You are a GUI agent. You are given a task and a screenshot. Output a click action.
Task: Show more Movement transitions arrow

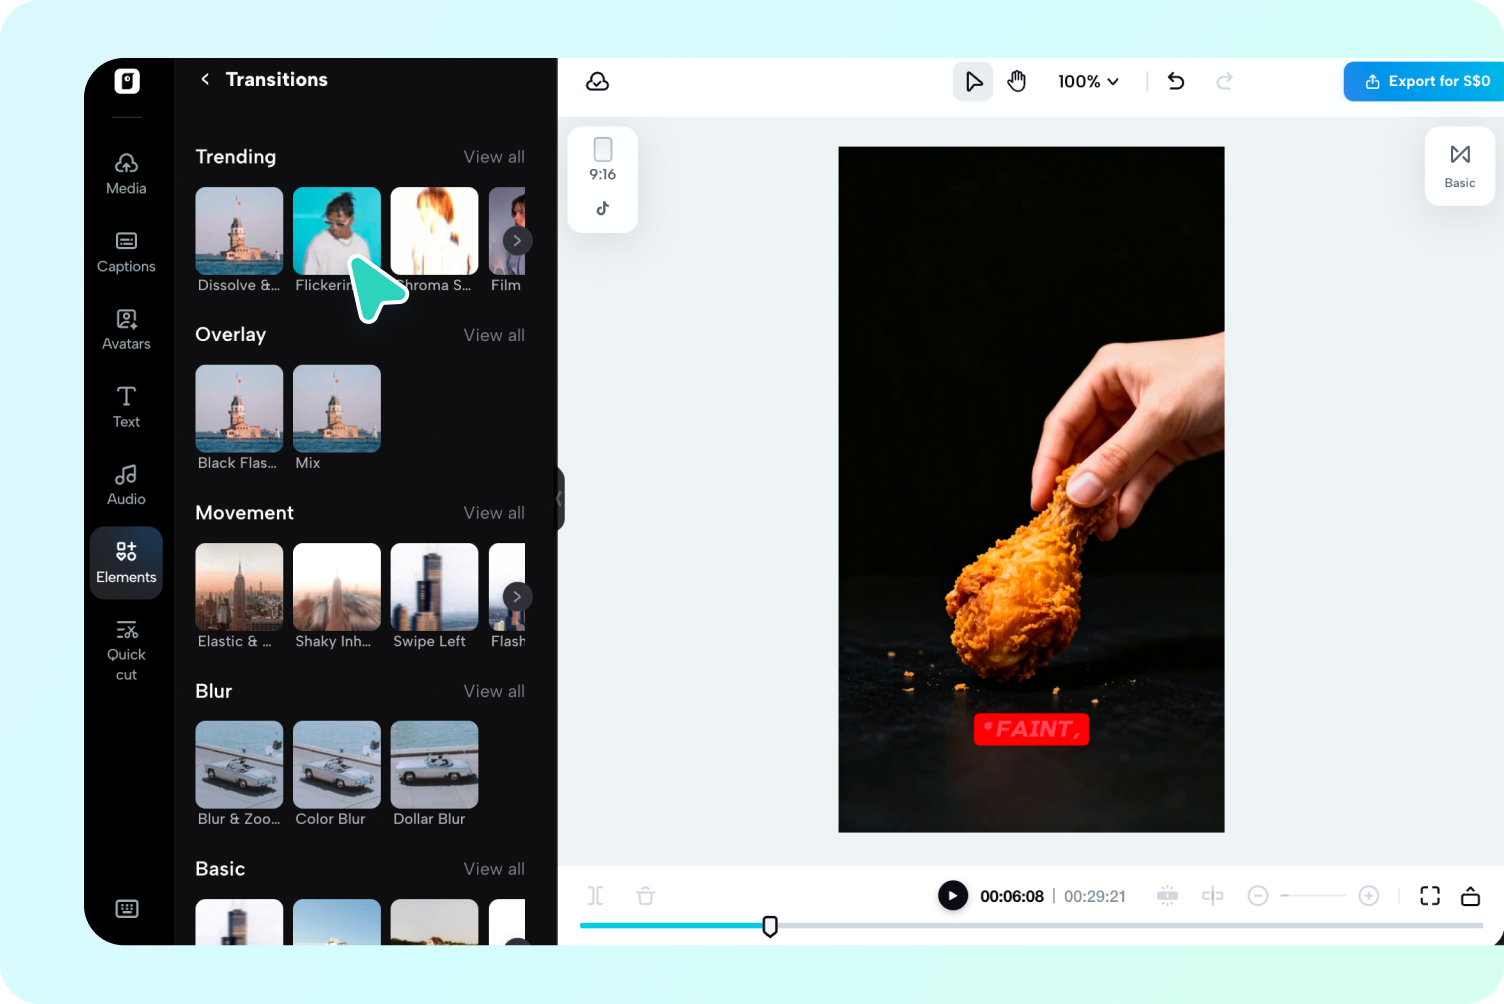point(517,597)
